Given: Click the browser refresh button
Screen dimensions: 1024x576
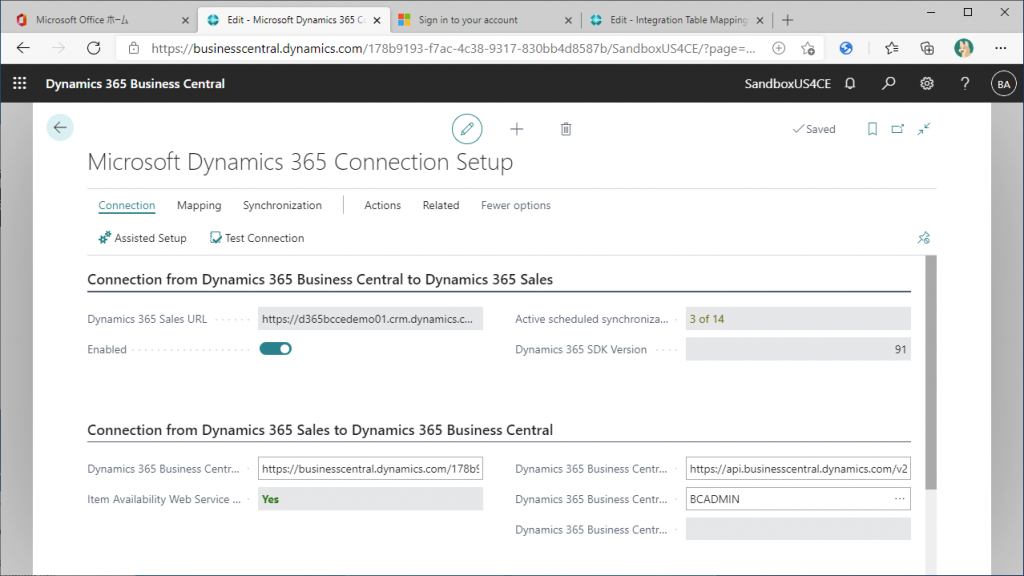Looking at the screenshot, I should (94, 48).
